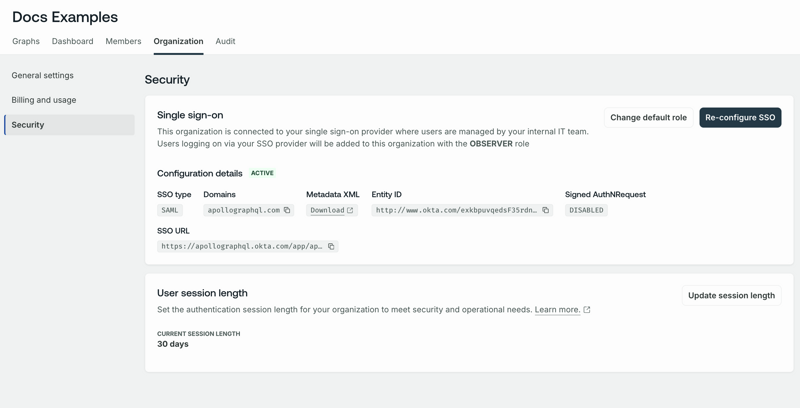Select the Organization tab
Image resolution: width=800 pixels, height=408 pixels.
click(x=178, y=41)
